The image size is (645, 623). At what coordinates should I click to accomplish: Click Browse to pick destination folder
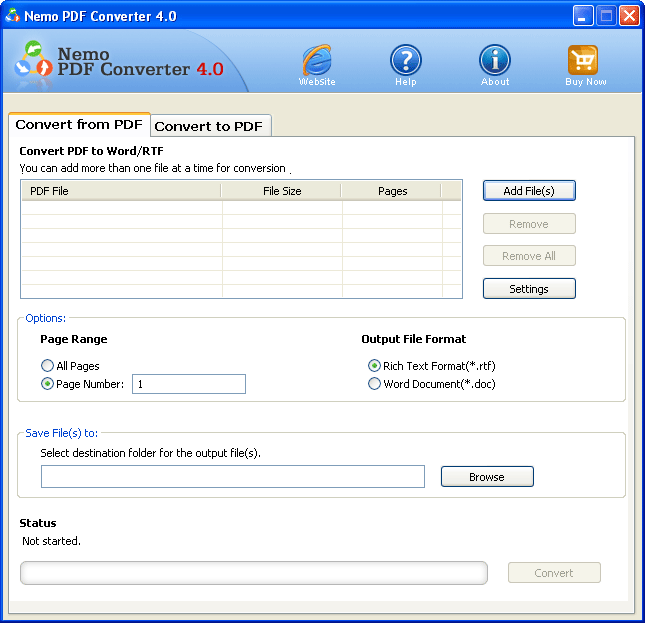coord(487,477)
